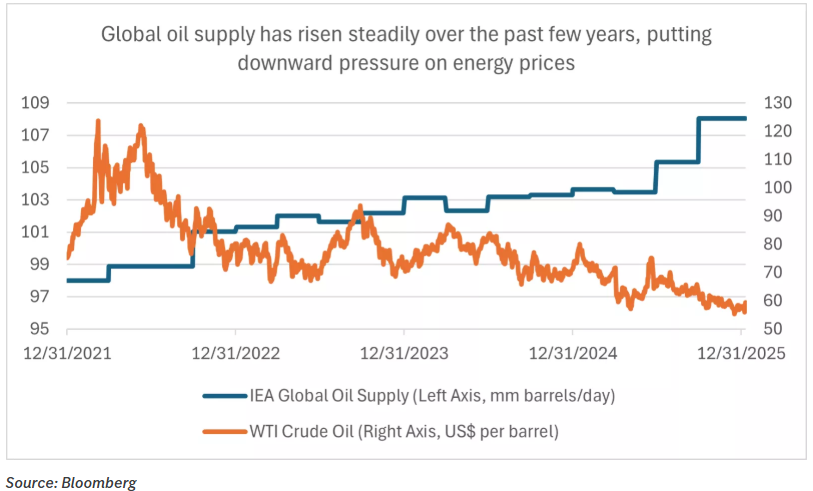Select the 100 right axis label
813x491 pixels.
pyautogui.click(x=777, y=188)
